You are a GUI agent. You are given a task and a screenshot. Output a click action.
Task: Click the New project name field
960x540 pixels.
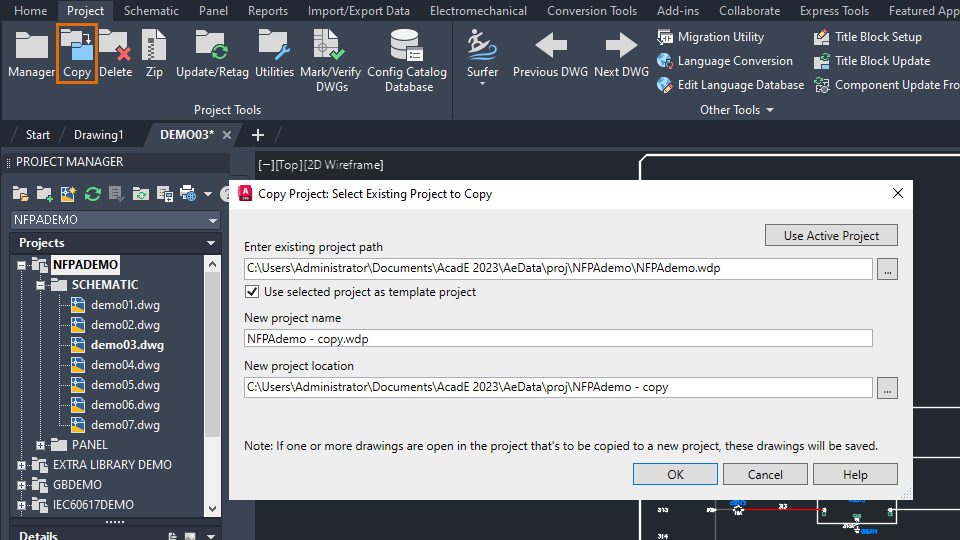pyautogui.click(x=558, y=339)
